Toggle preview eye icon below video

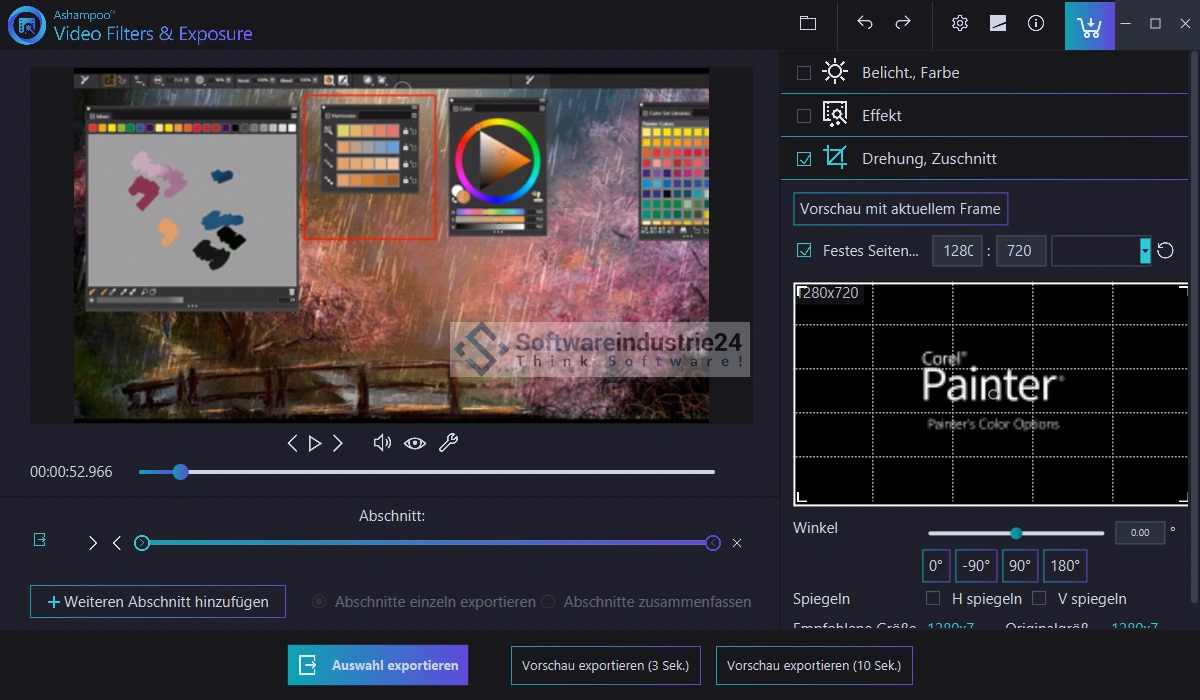pyautogui.click(x=415, y=443)
